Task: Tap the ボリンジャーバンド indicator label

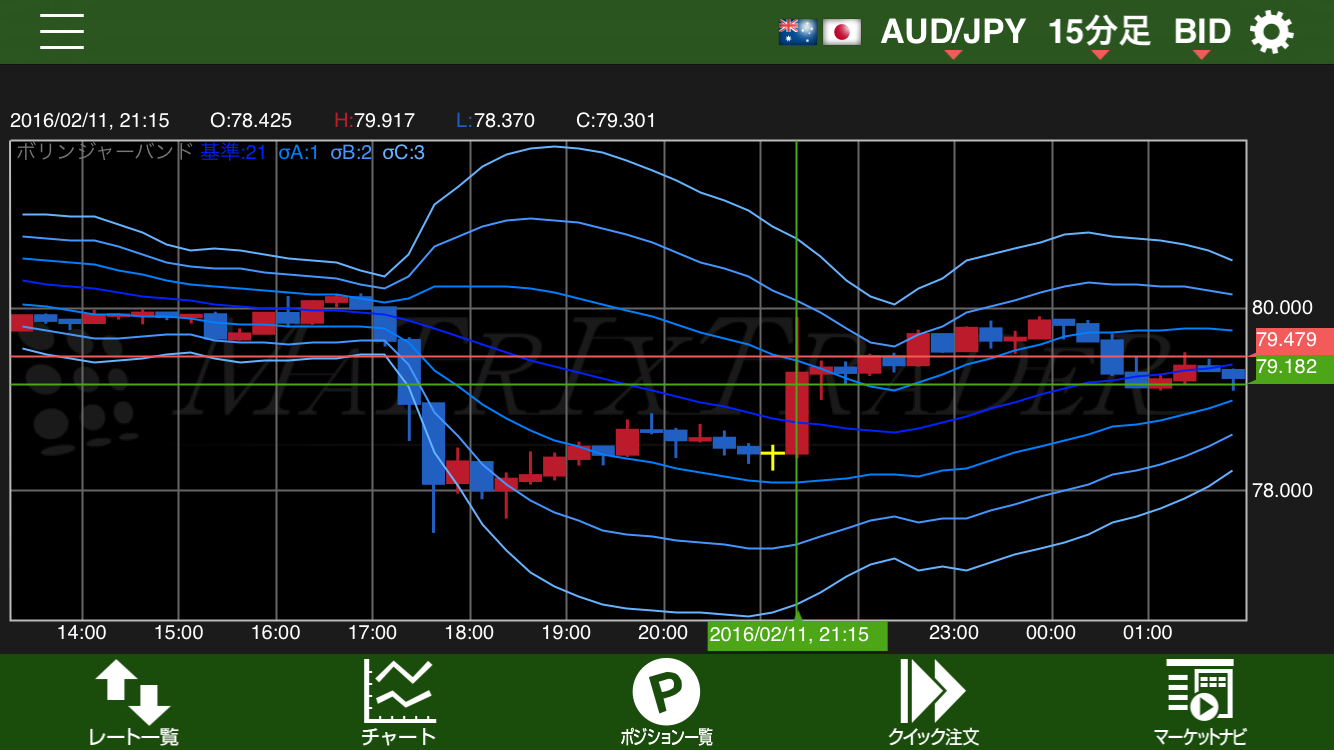Action: pos(103,152)
